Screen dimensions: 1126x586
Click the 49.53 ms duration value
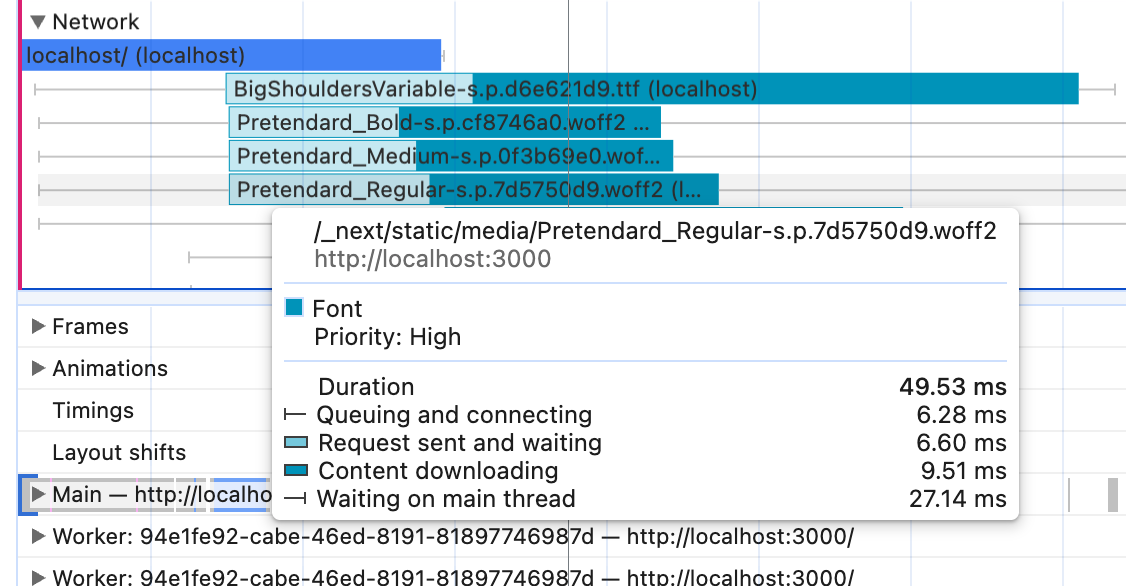pyautogui.click(x=953, y=387)
